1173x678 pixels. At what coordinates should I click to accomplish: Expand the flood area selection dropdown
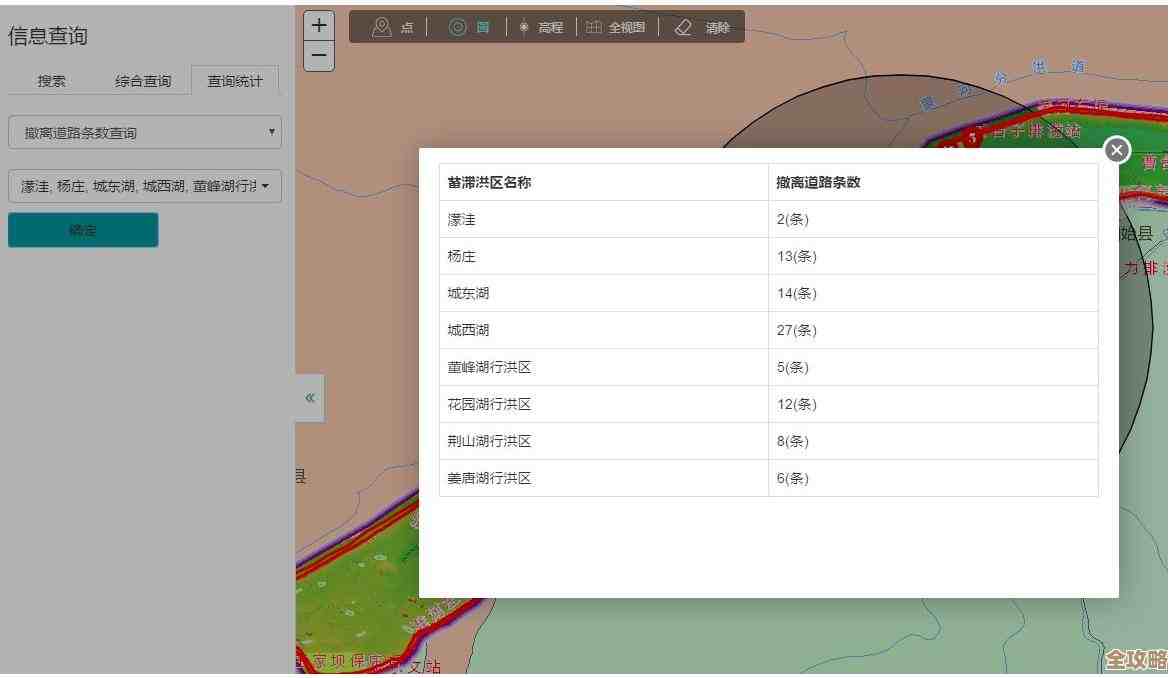144,186
